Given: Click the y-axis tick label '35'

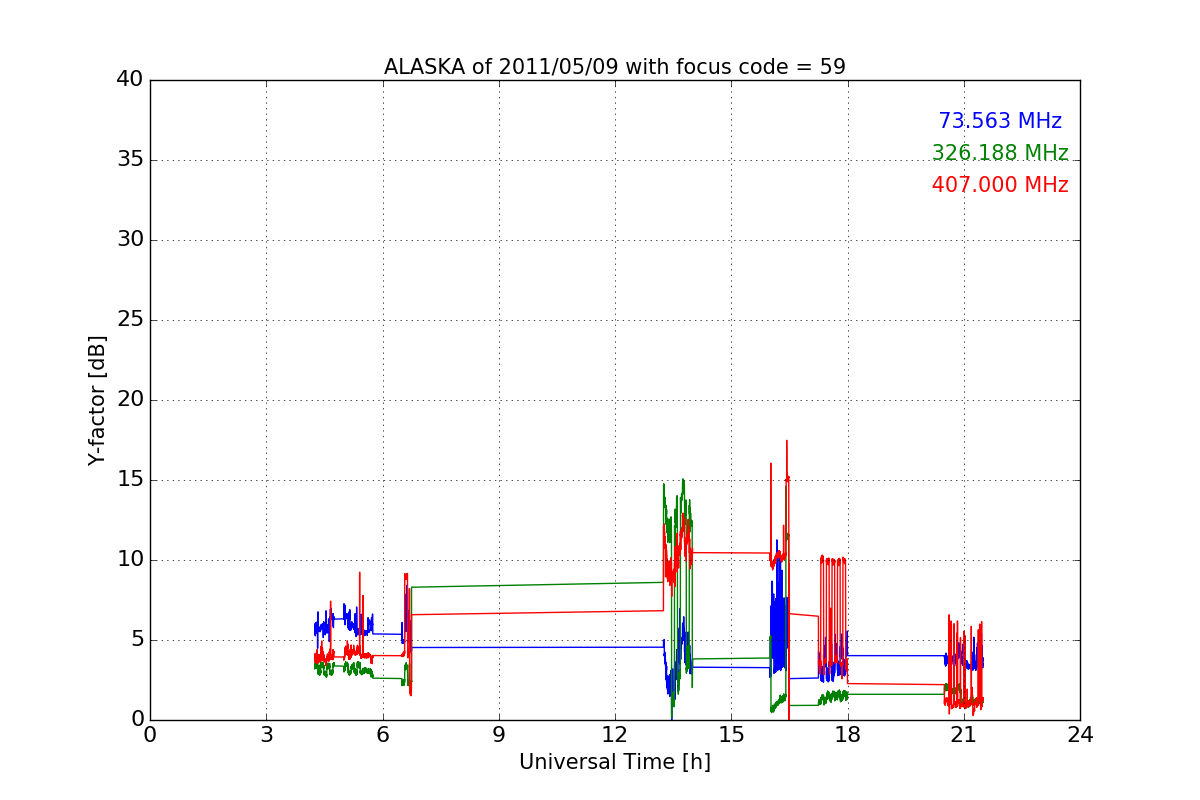Looking at the screenshot, I should (130, 160).
